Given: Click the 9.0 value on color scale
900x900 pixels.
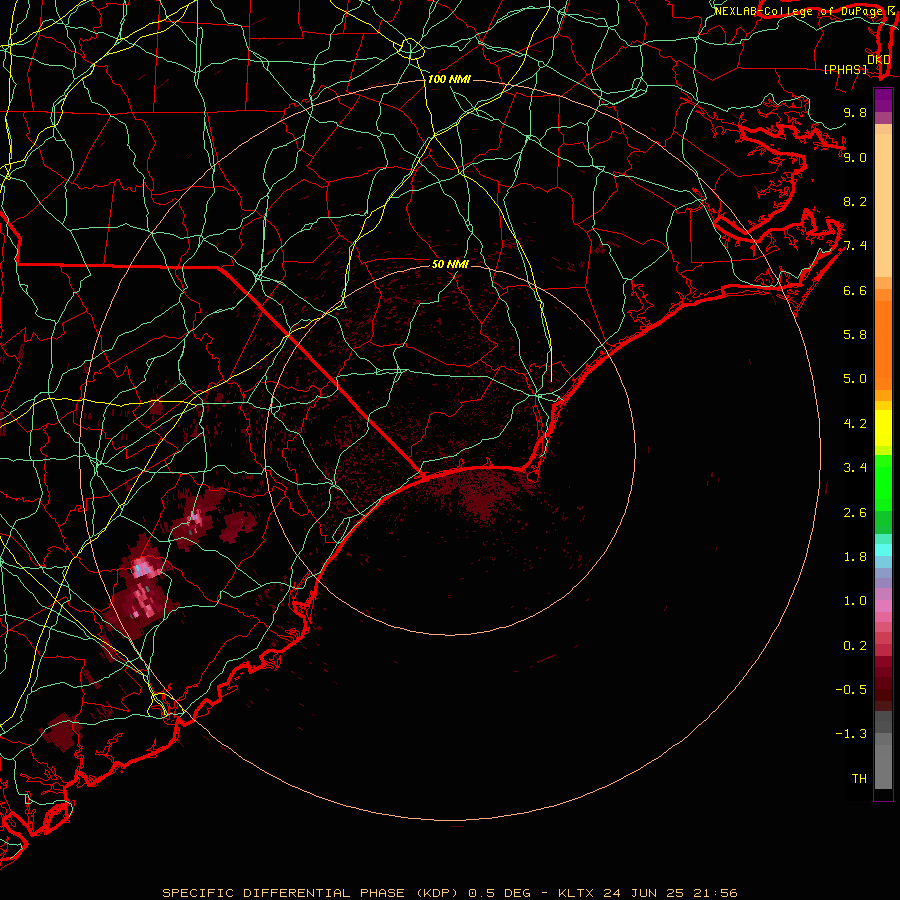Looking at the screenshot, I should pyautogui.click(x=855, y=158).
